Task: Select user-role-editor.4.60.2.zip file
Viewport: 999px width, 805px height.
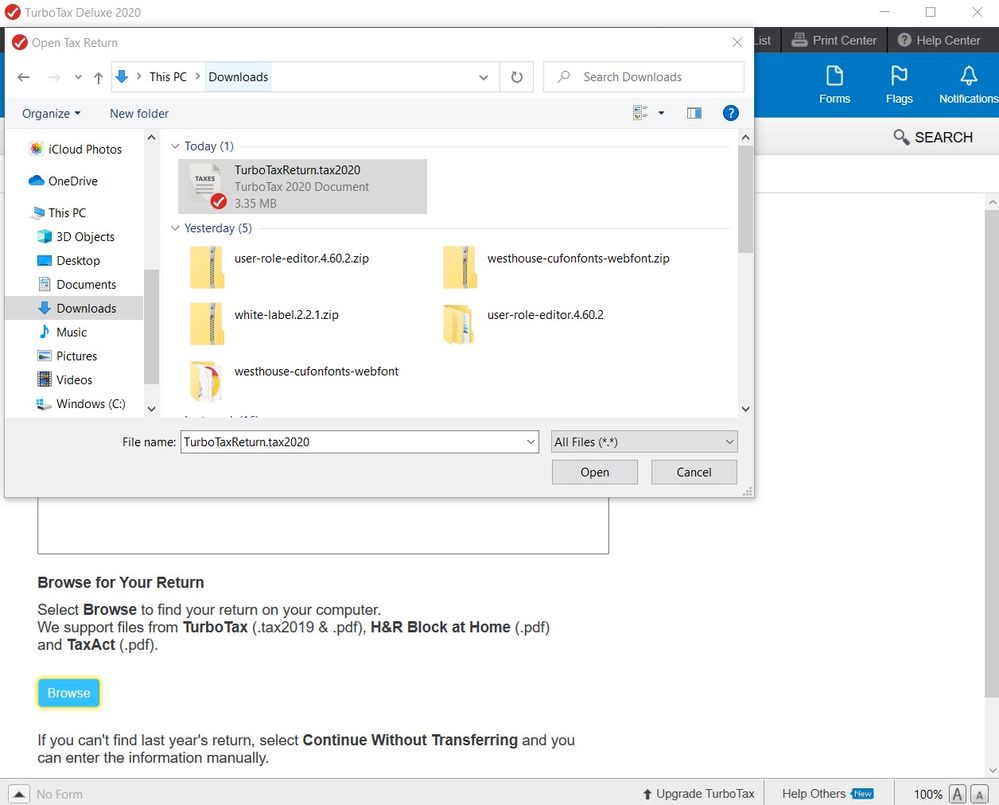Action: click(280, 268)
